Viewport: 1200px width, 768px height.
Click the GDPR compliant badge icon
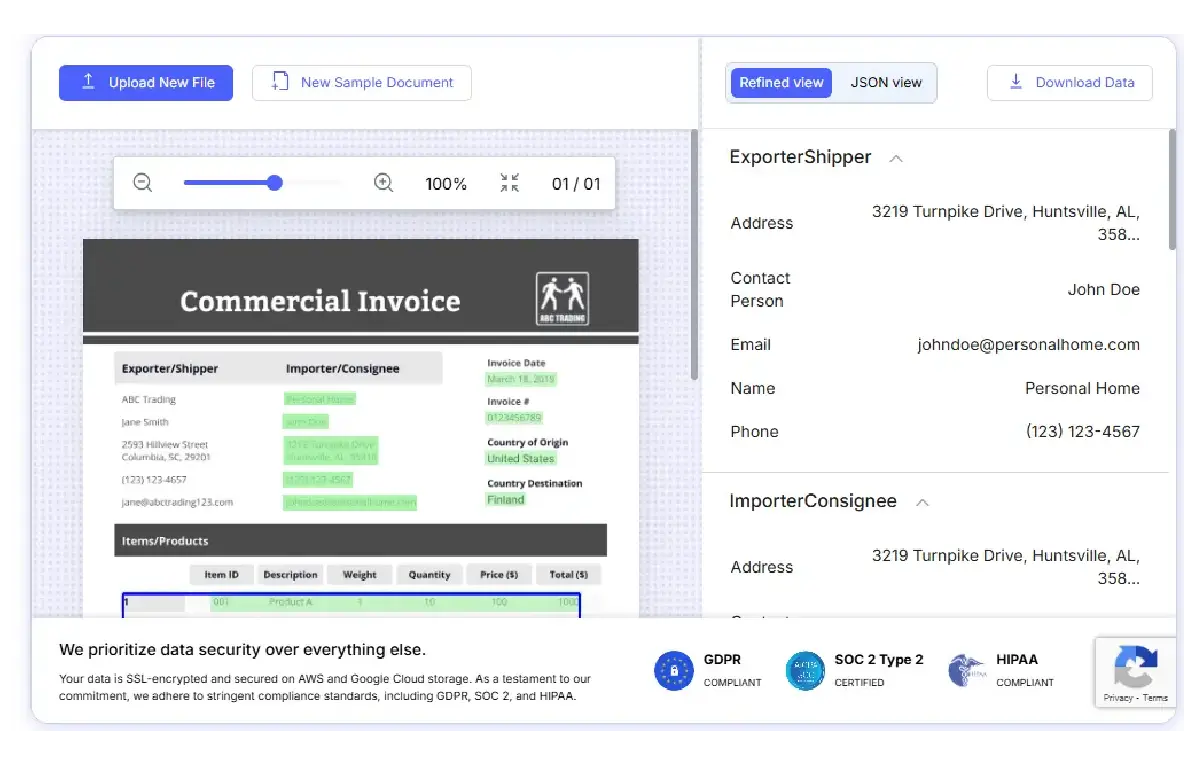[x=674, y=670]
